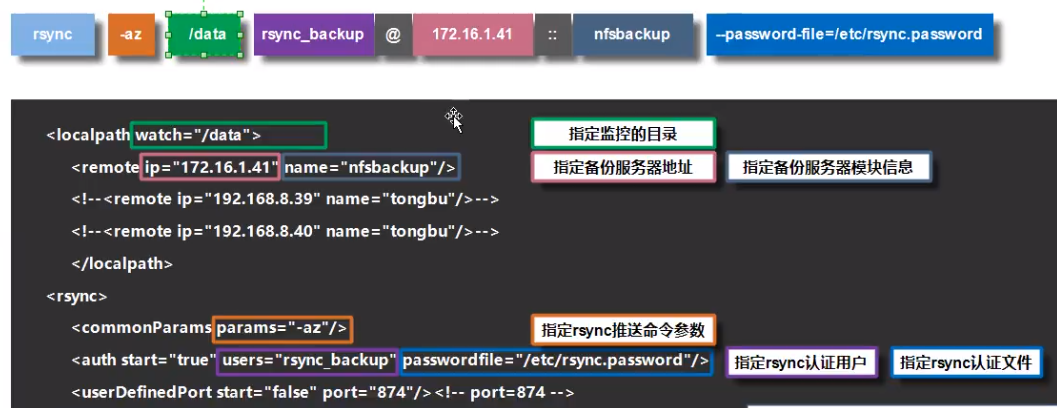This screenshot has height=408, width=1057.
Task: Click the watch="/data" attribute in code
Action: click(229, 135)
